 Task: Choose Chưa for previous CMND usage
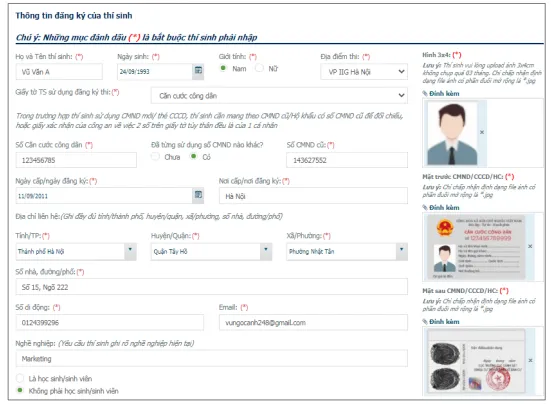coord(155,157)
